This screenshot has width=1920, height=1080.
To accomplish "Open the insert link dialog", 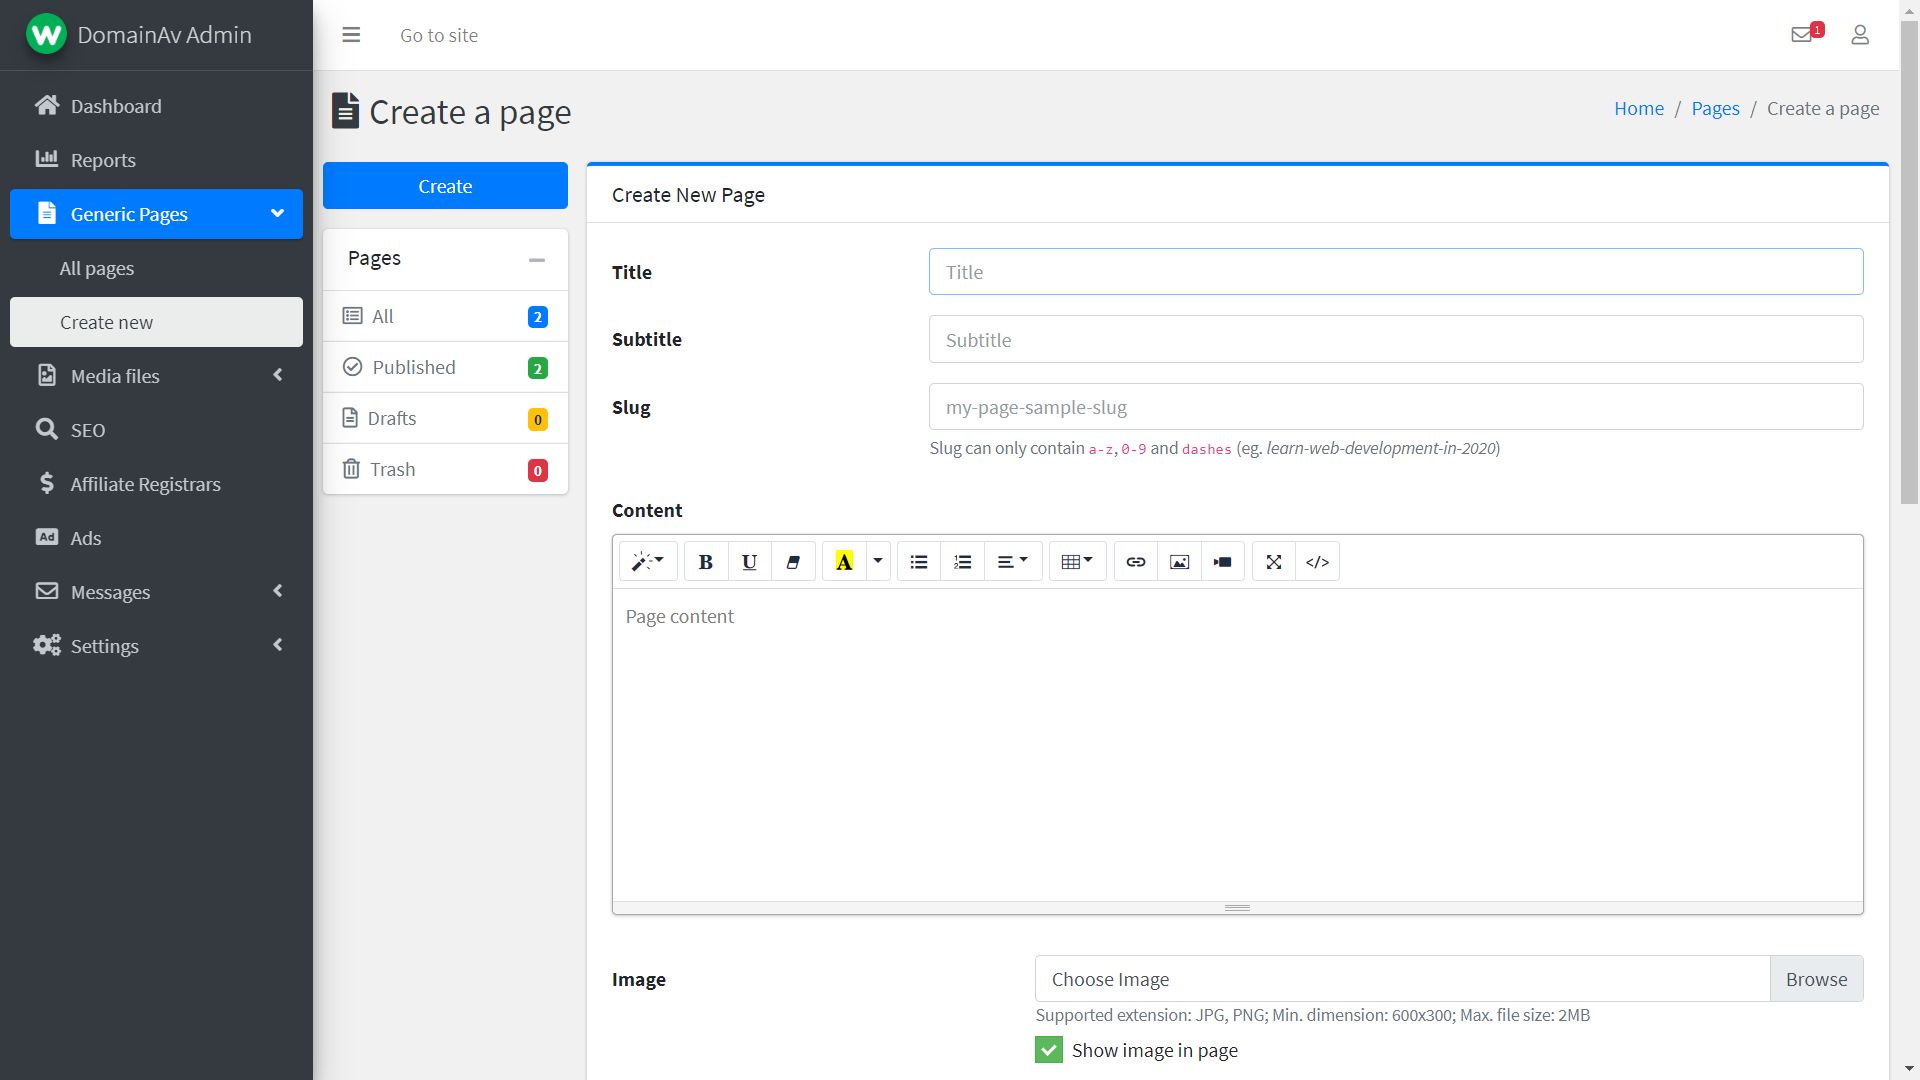I will 1135,562.
